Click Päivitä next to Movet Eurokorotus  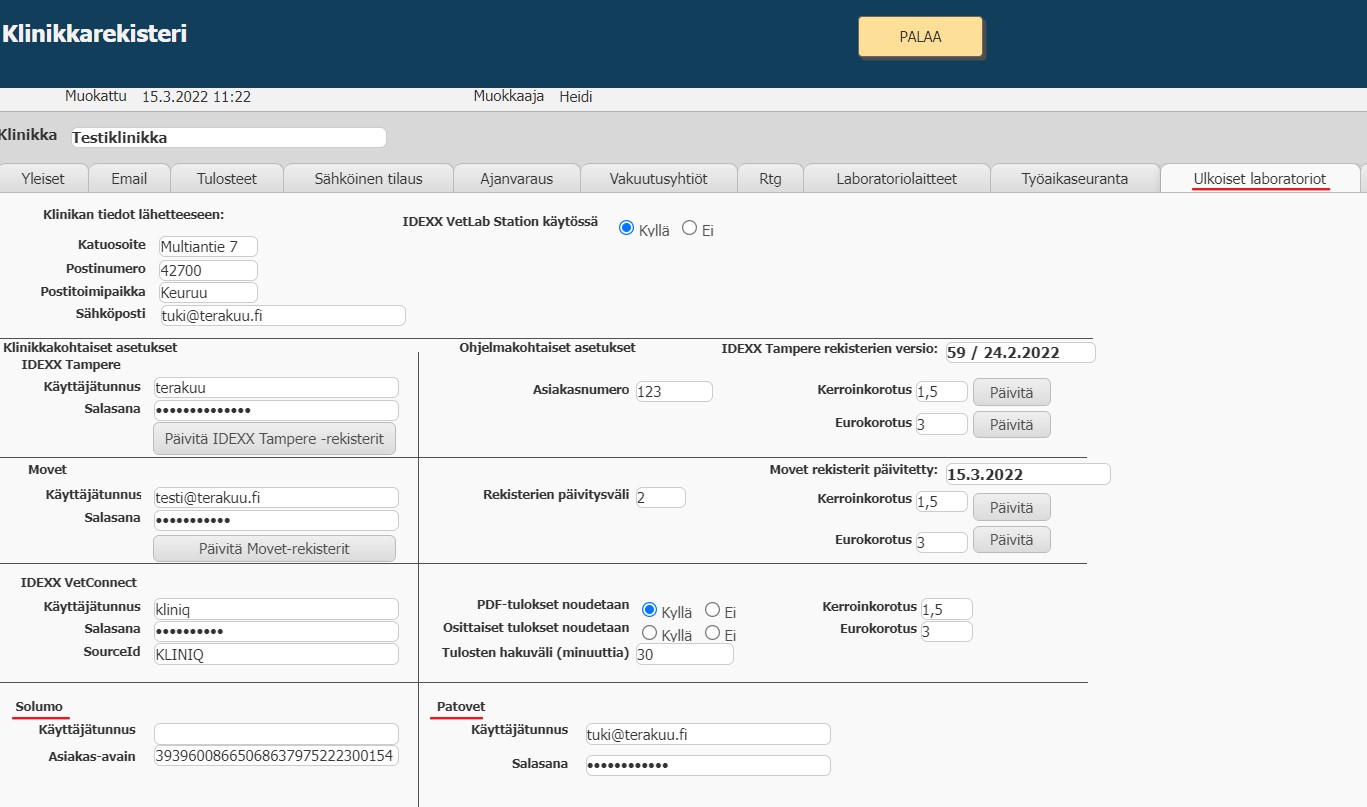1011,539
